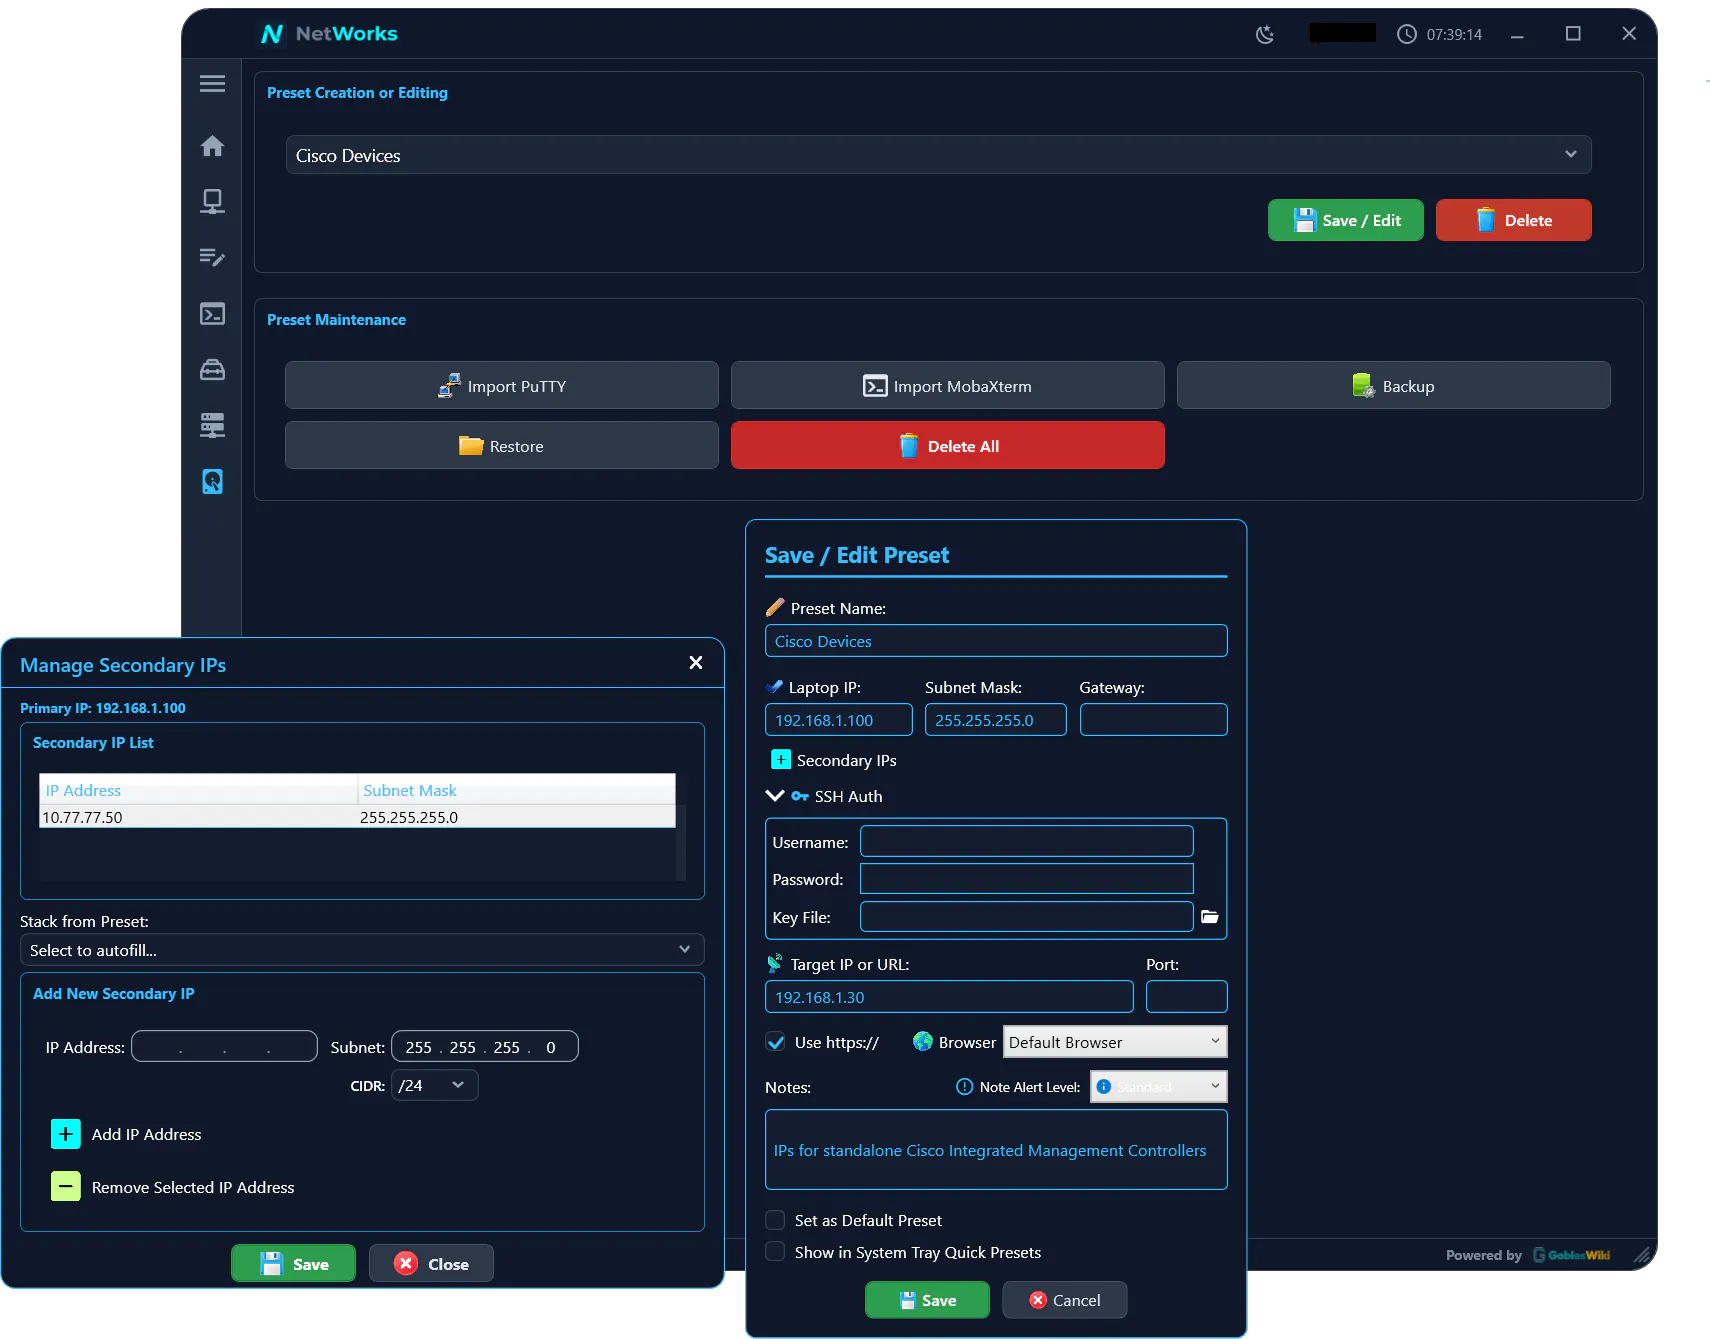The image size is (1710, 1339).
Task: Open the Default Browser dropdown
Action: [x=1115, y=1042]
